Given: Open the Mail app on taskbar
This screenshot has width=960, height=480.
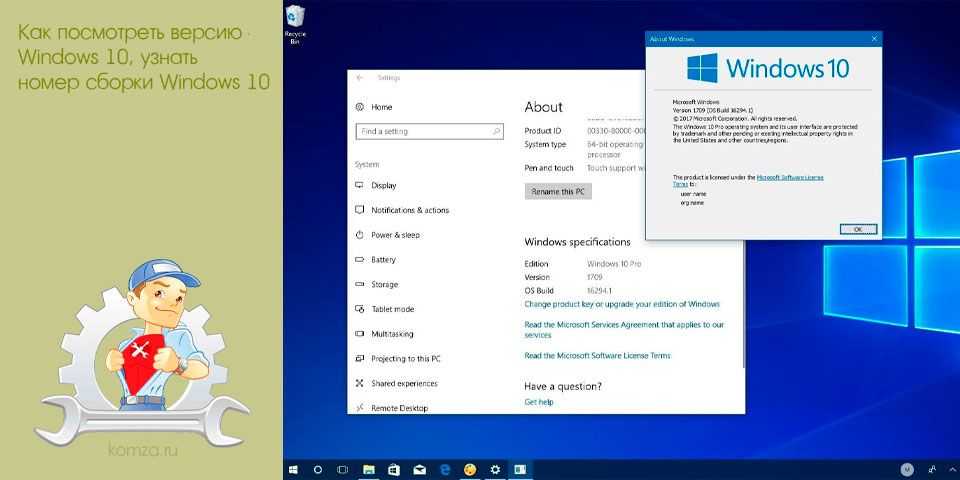Looking at the screenshot, I should tap(419, 470).
